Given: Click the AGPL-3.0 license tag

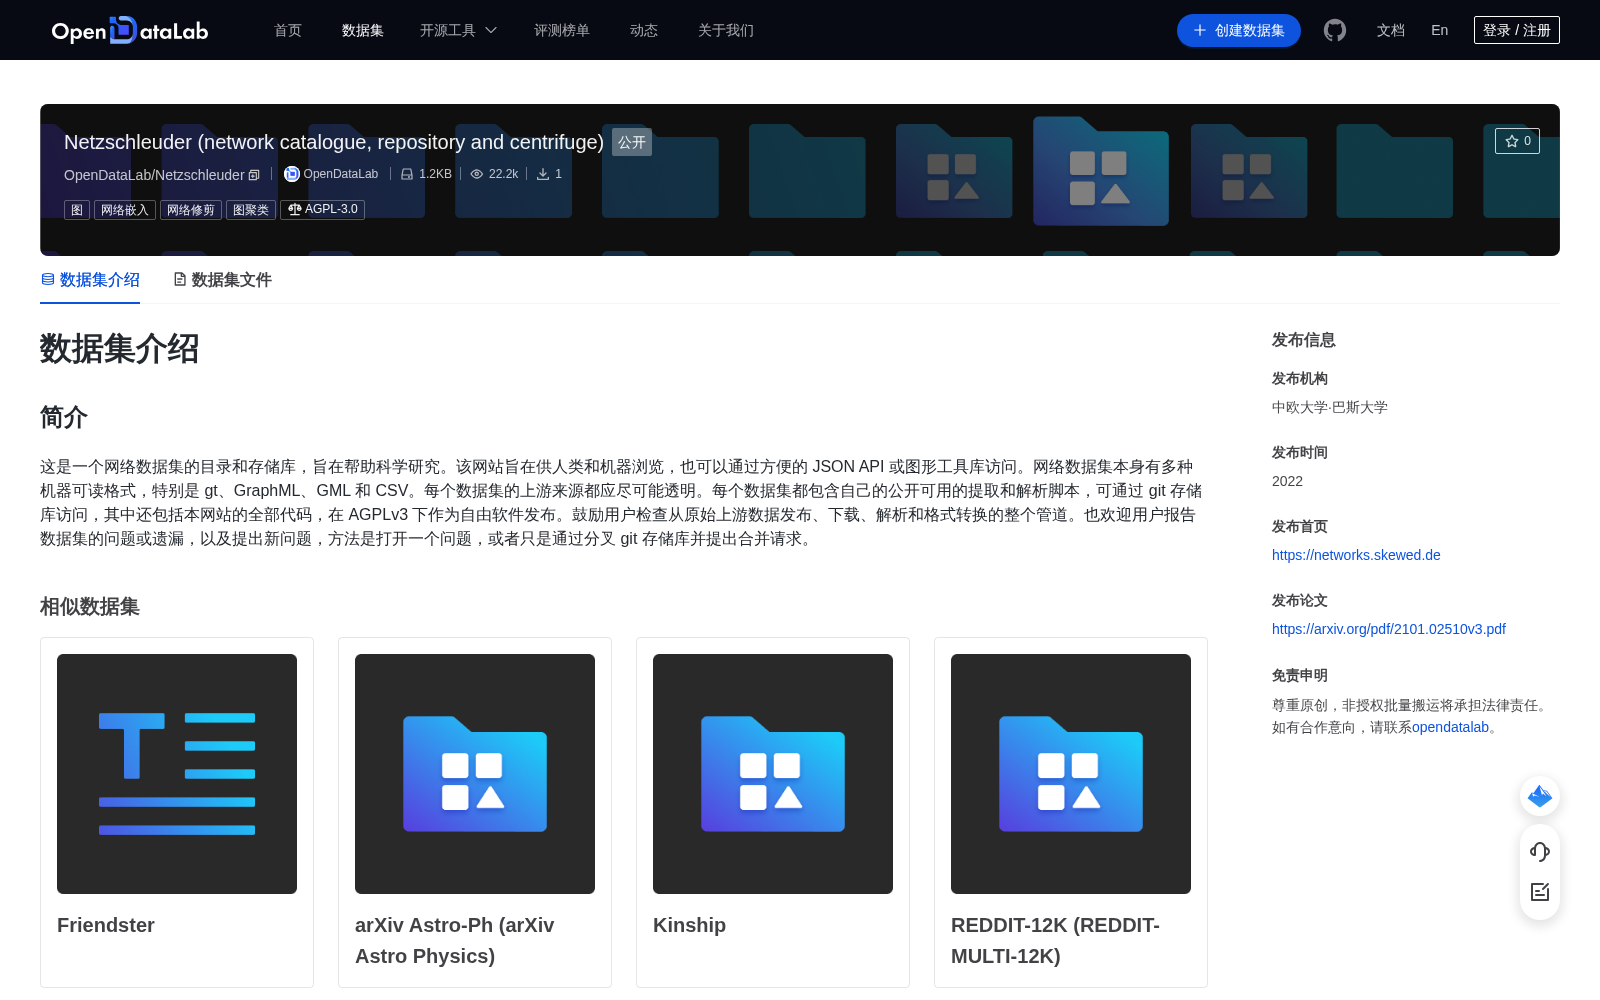Looking at the screenshot, I should (322, 210).
